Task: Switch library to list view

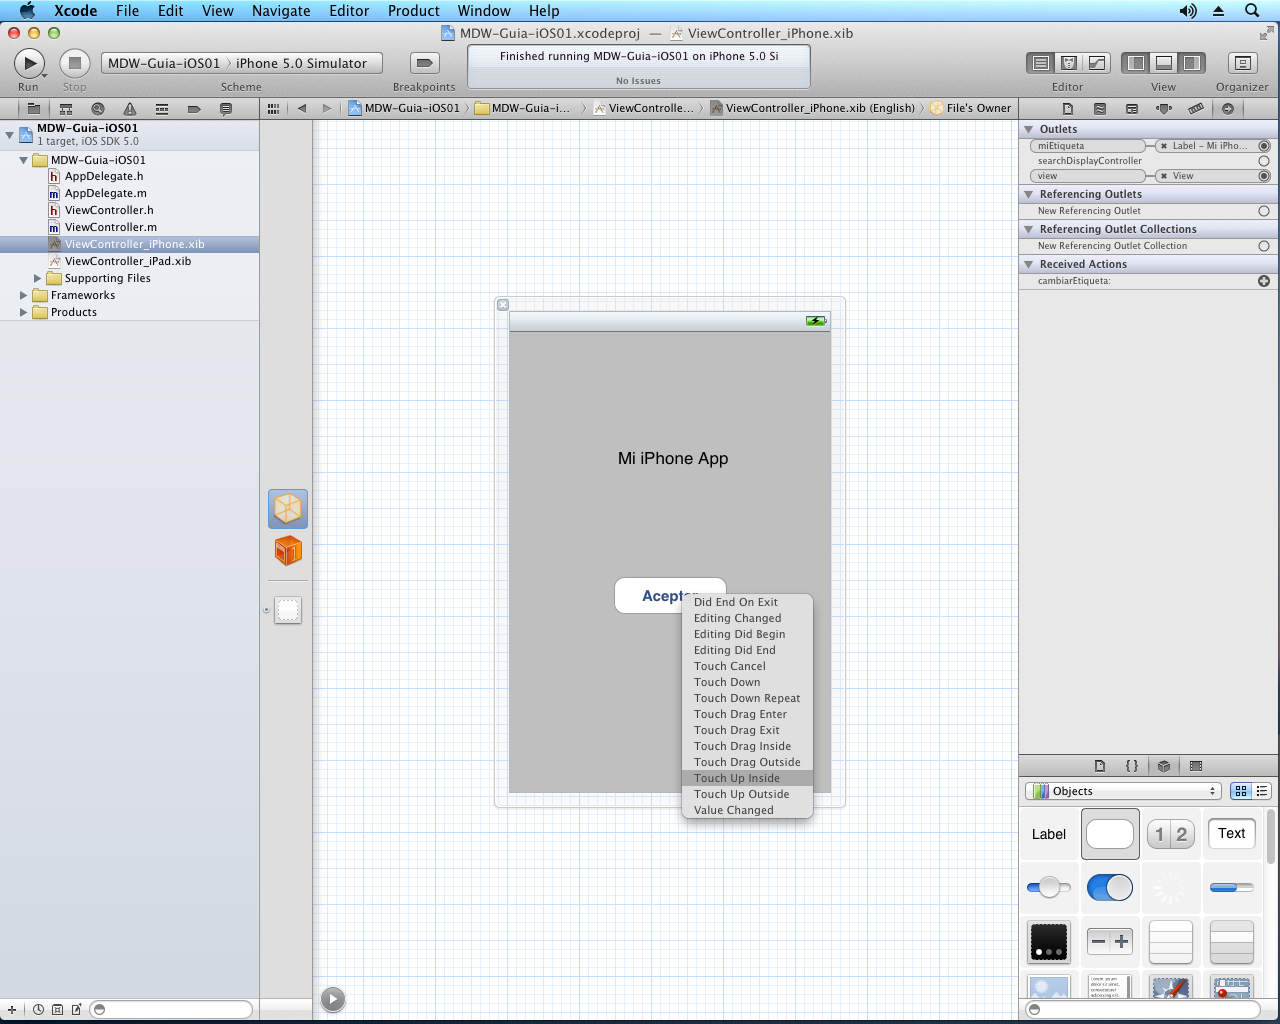Action: pos(1262,791)
